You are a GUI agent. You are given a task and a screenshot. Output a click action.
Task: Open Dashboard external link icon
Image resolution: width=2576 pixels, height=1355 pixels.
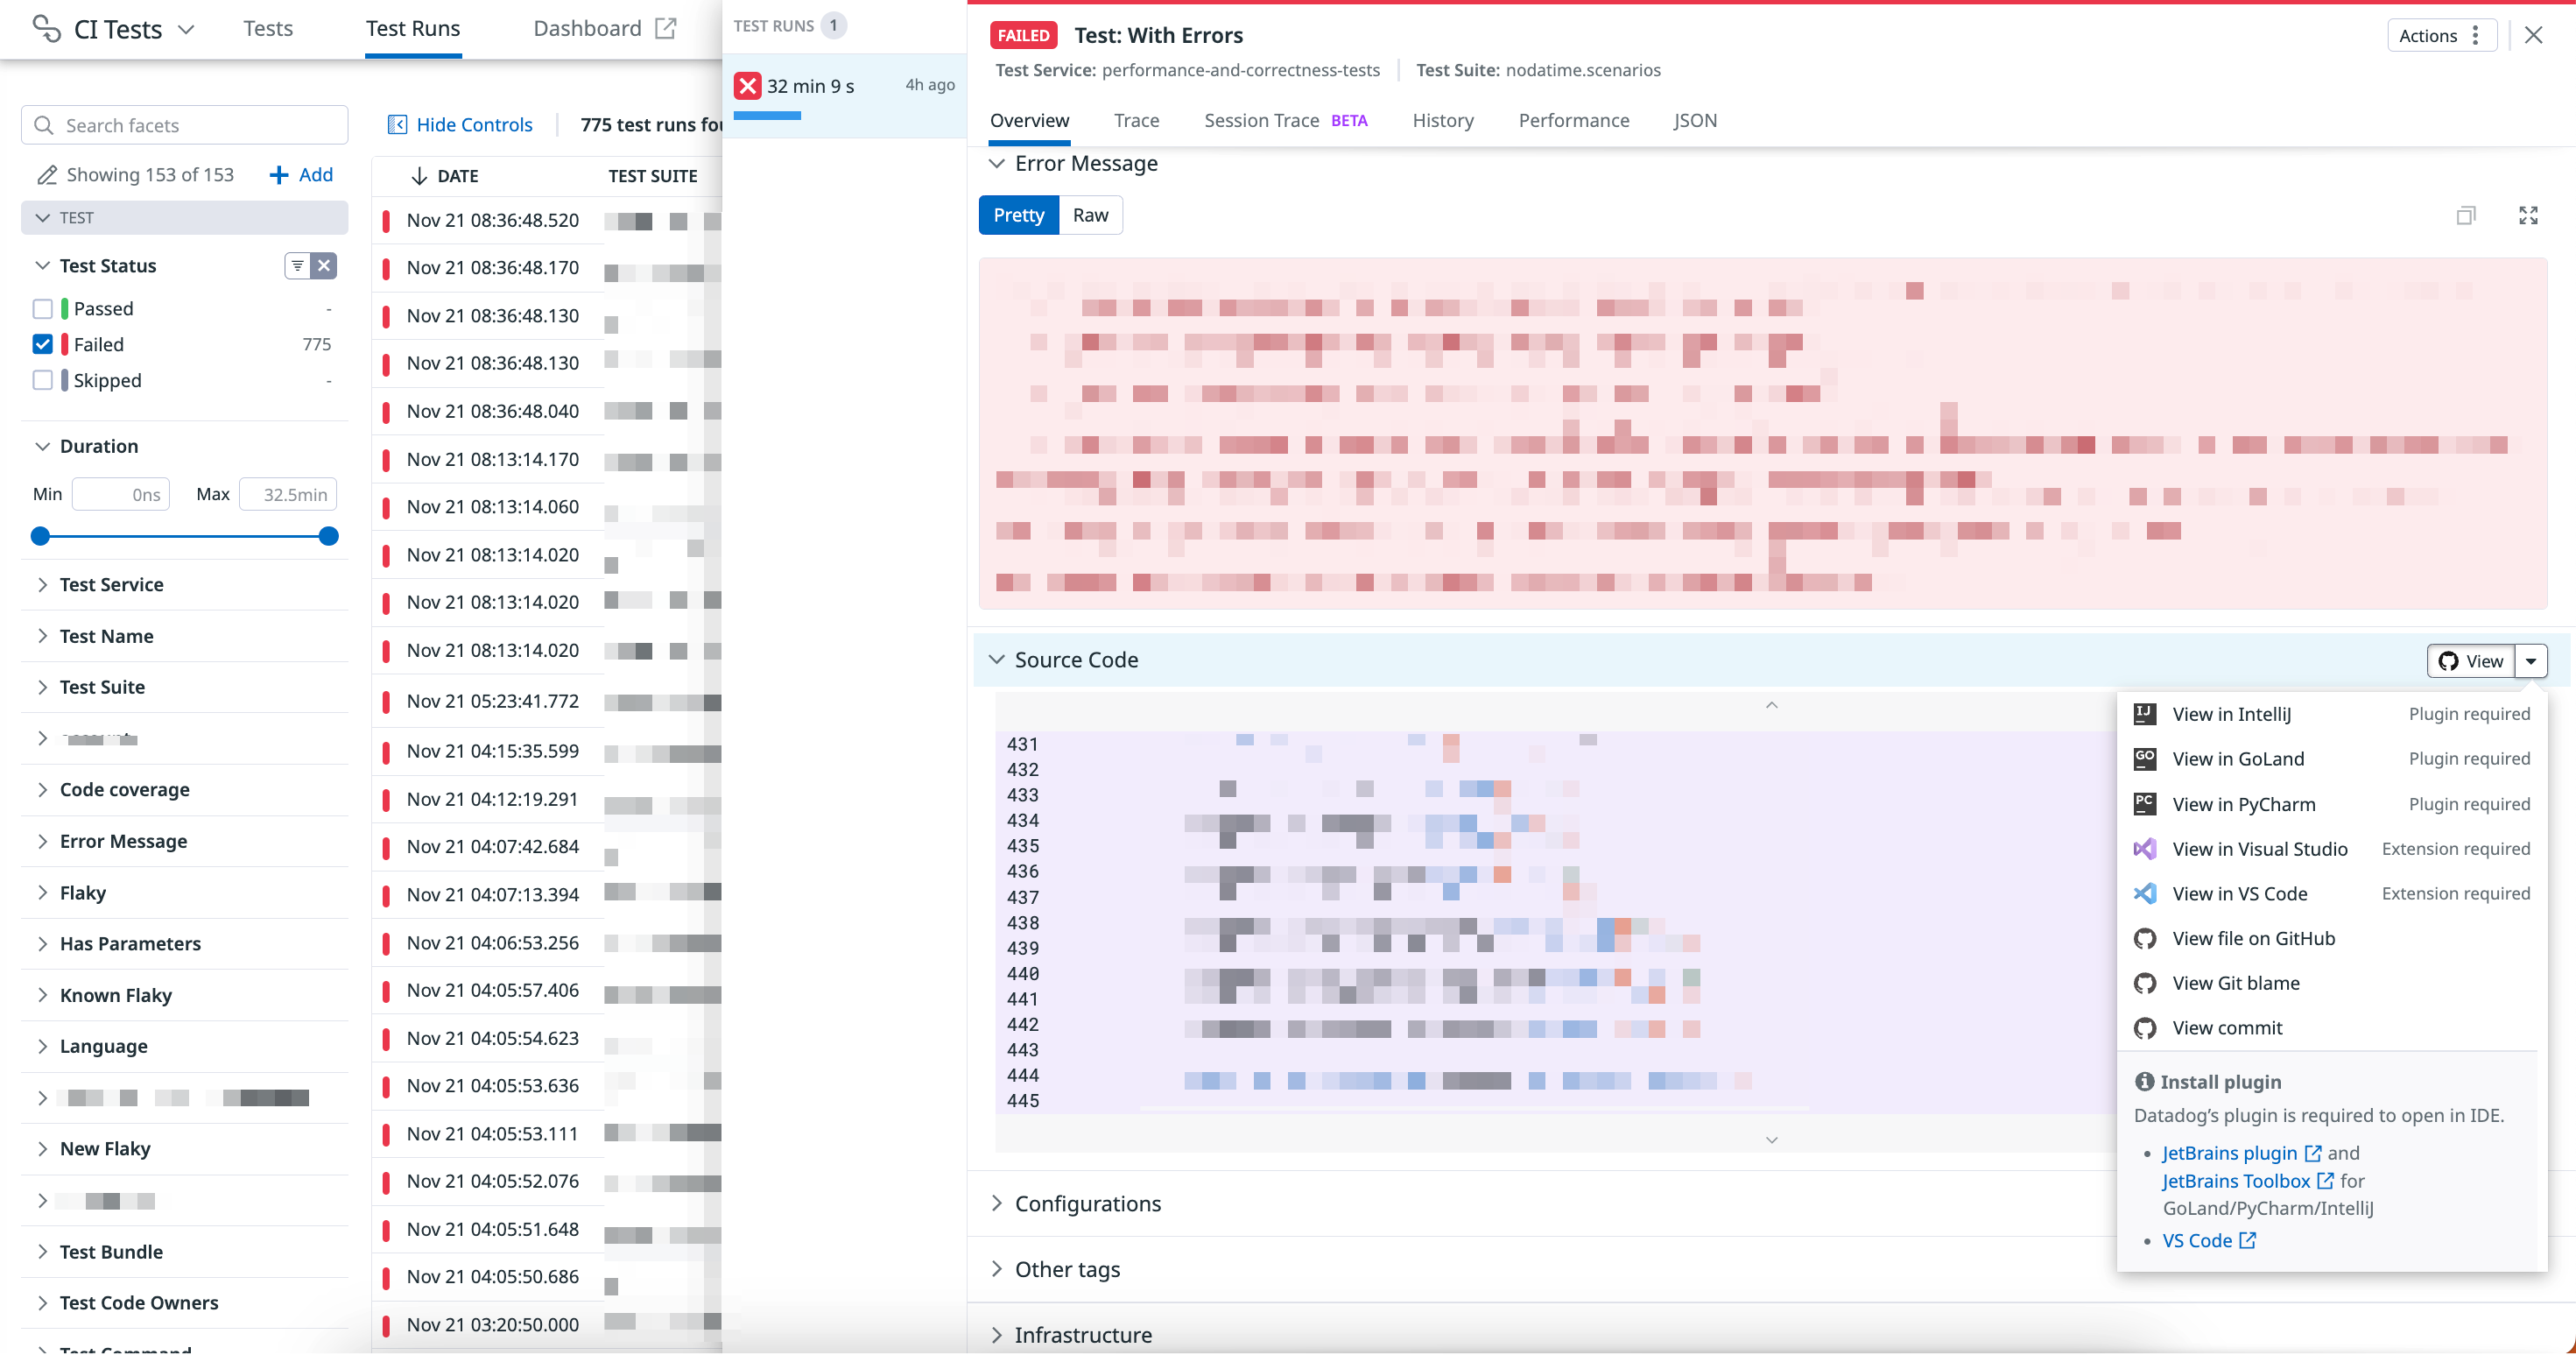pos(666,28)
